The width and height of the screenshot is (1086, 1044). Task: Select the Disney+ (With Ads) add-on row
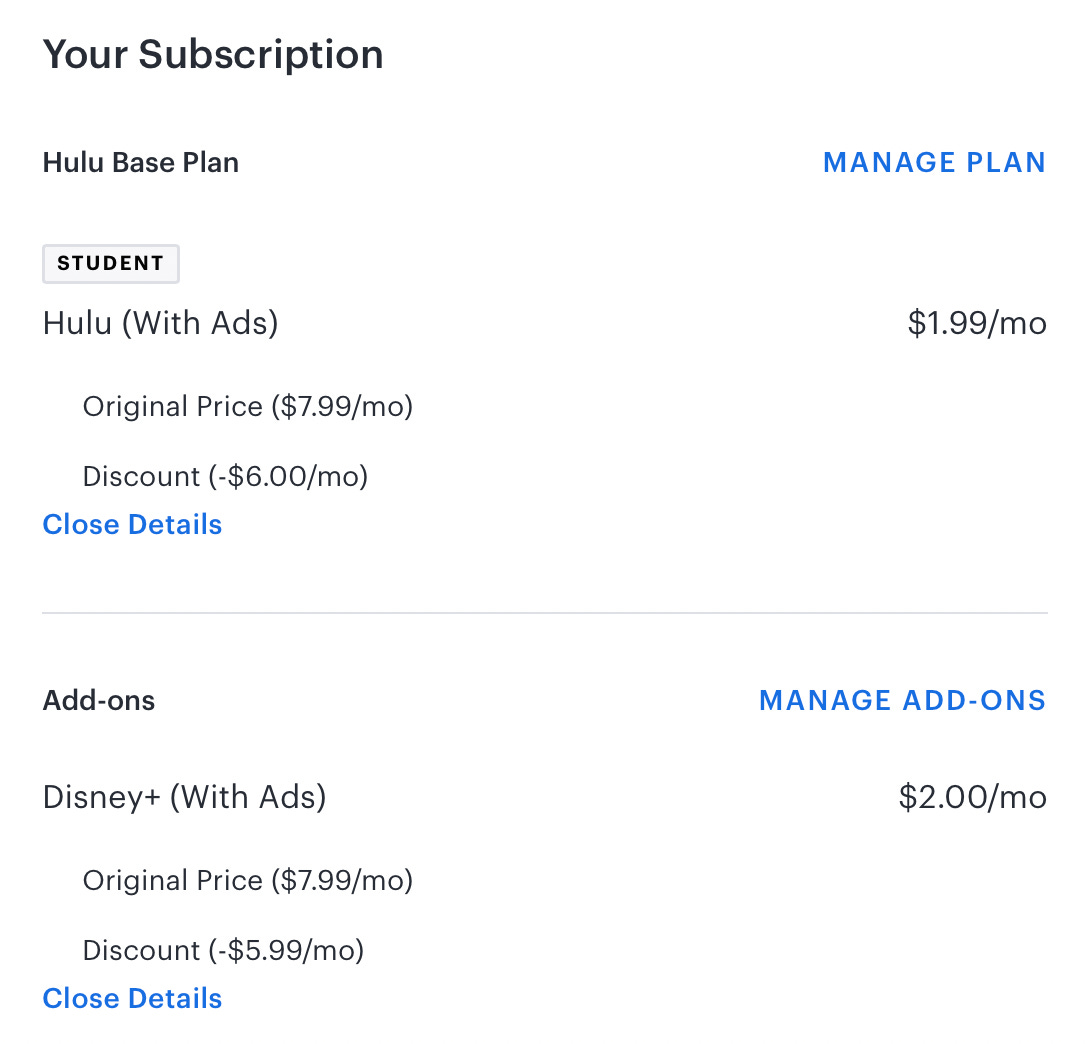[x=184, y=797]
